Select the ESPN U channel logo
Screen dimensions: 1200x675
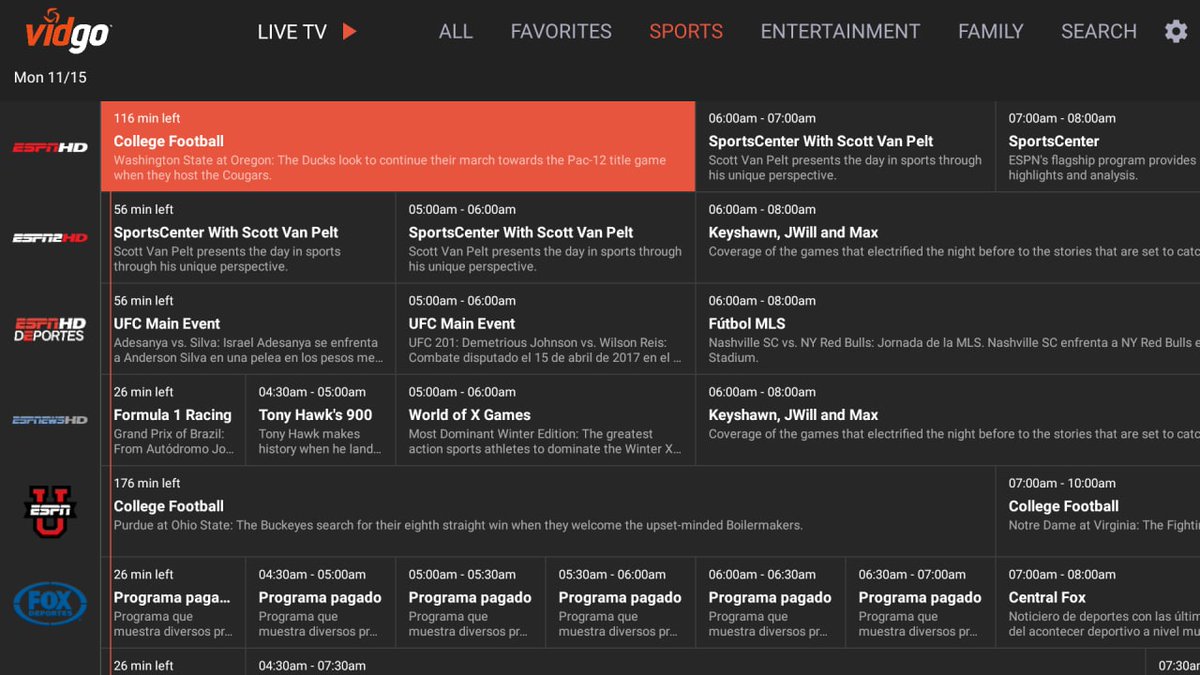point(50,511)
